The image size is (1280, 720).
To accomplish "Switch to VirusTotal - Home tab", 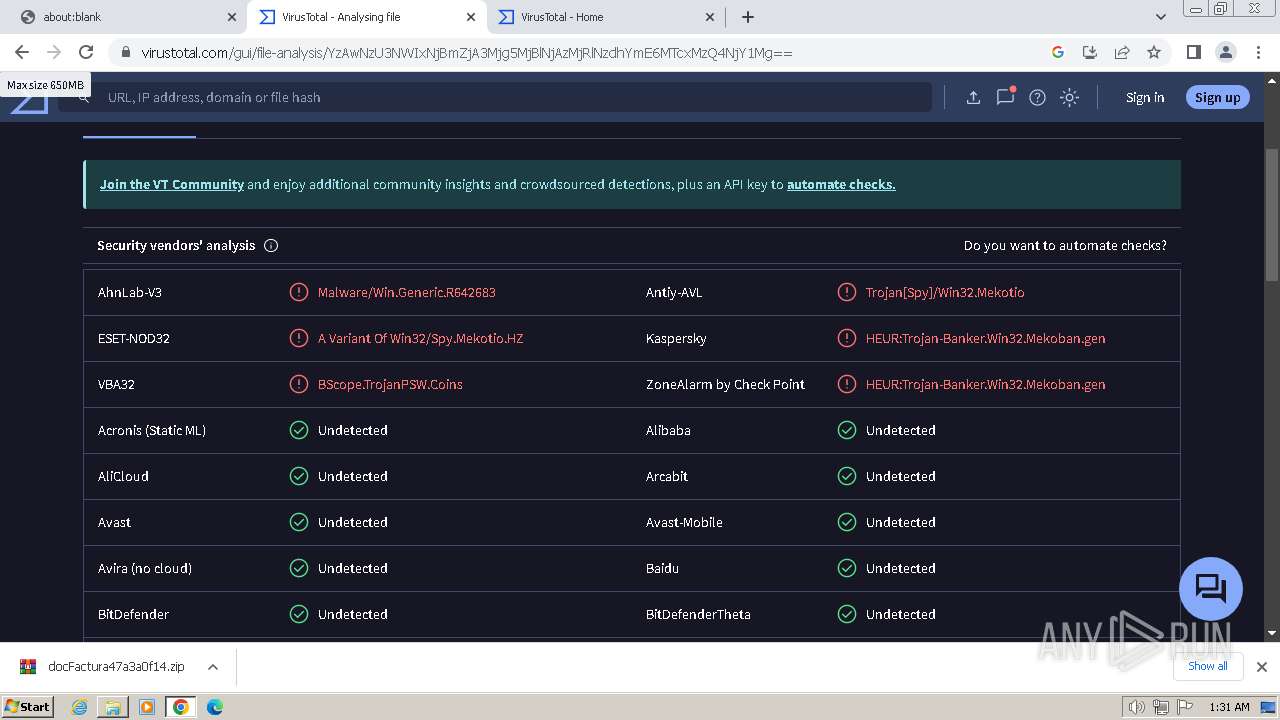I will click(x=605, y=17).
